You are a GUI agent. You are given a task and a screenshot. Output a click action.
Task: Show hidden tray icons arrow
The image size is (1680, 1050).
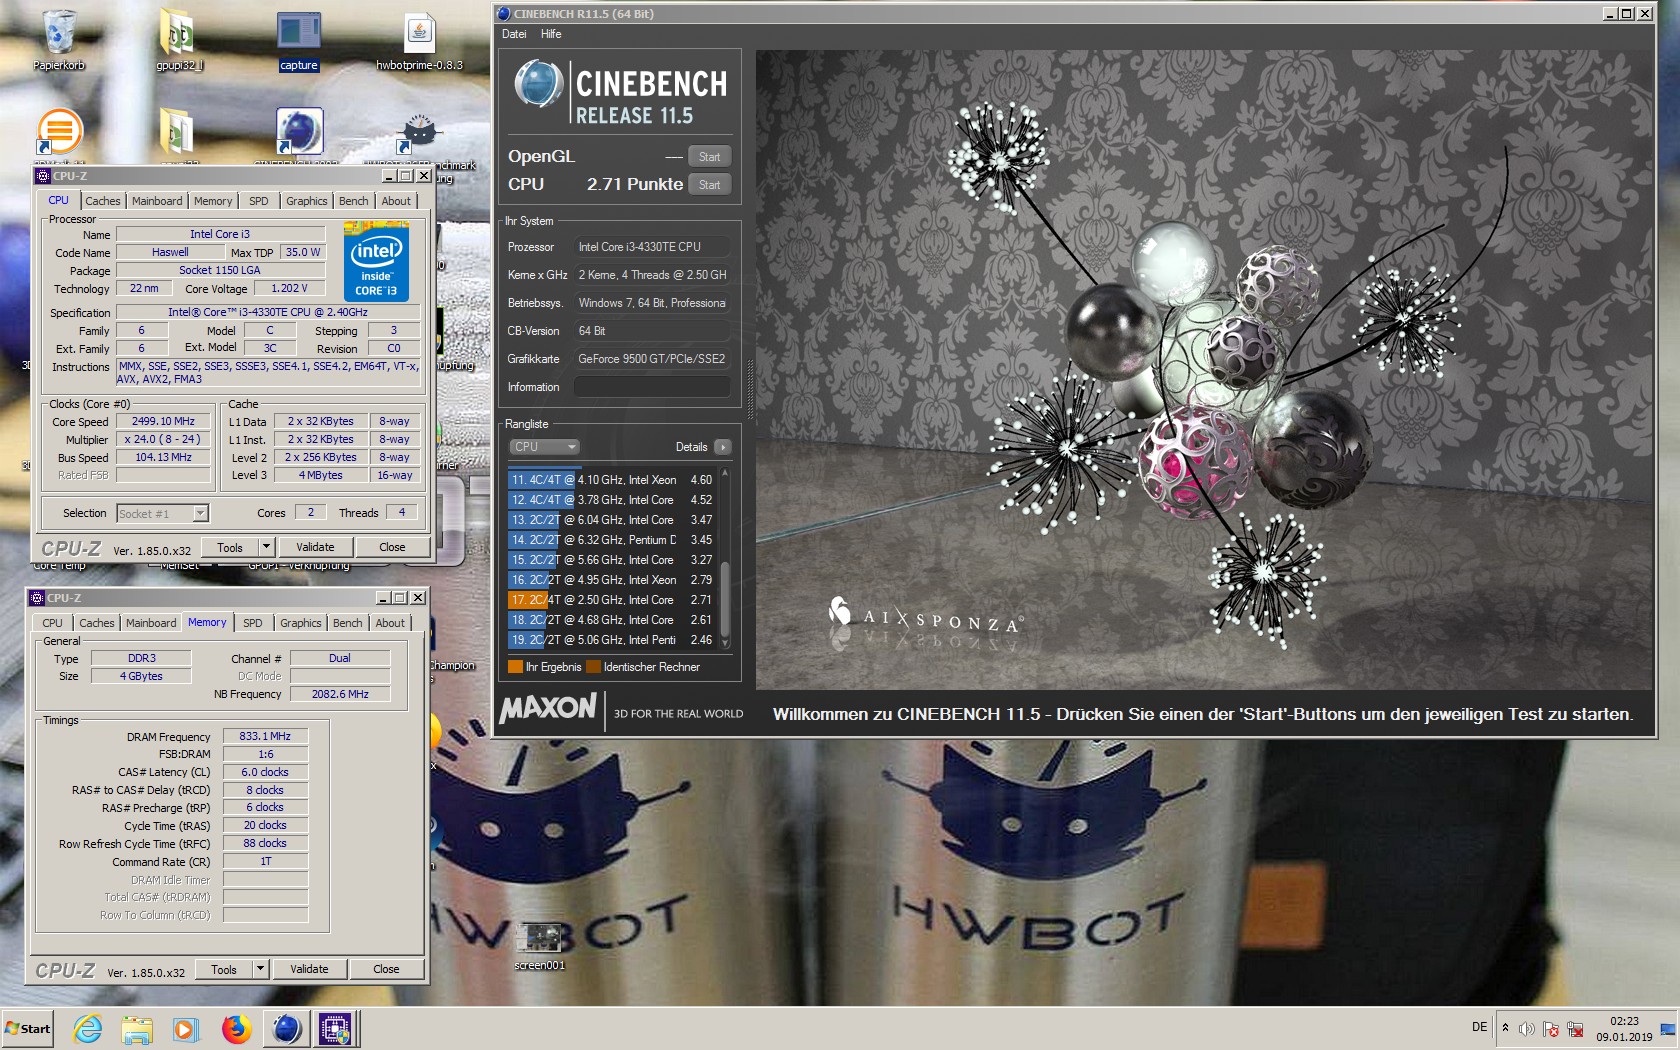point(1505,1028)
